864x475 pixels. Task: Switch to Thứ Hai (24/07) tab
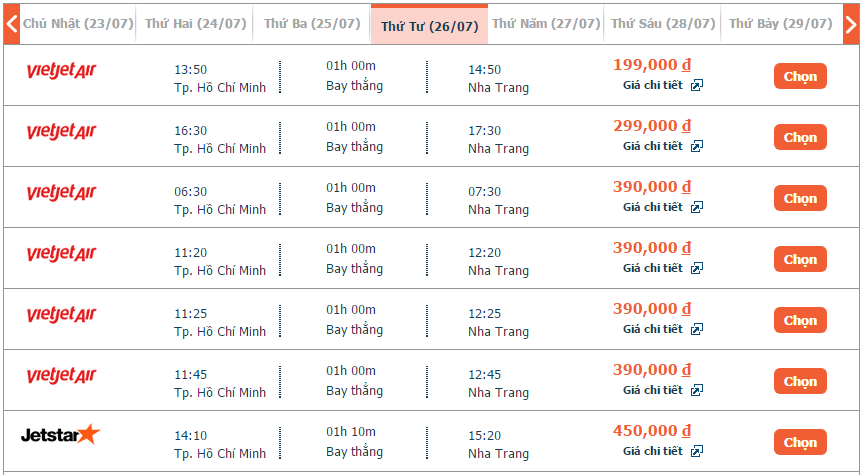(x=195, y=24)
